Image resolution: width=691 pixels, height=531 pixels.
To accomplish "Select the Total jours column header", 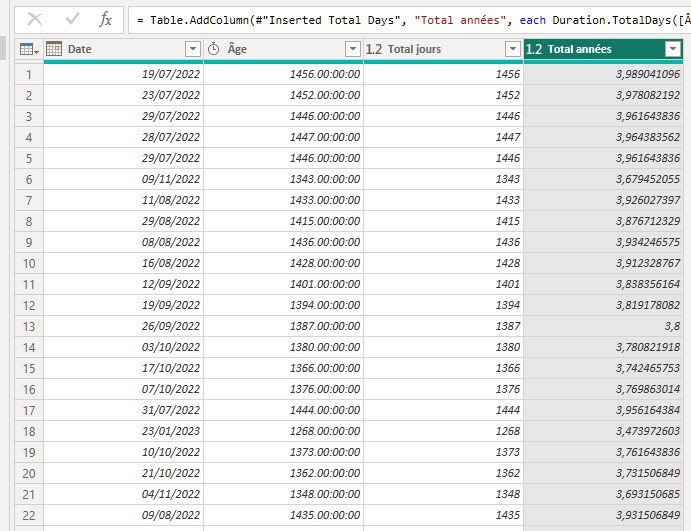I will click(443, 49).
